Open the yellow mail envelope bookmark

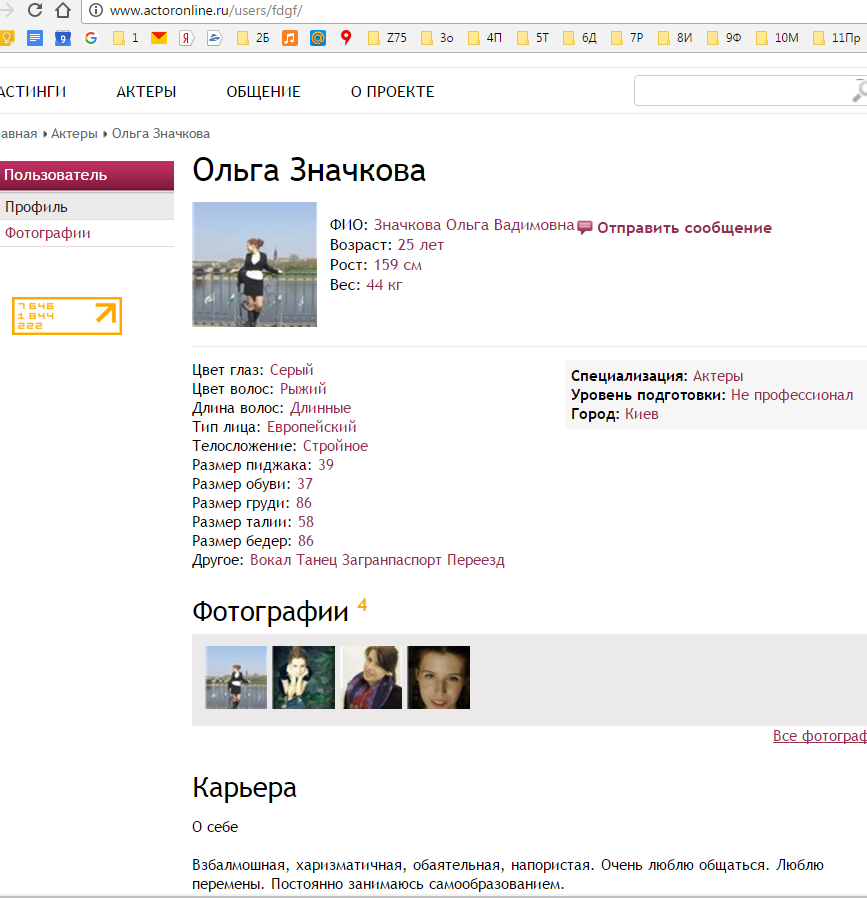pos(159,38)
